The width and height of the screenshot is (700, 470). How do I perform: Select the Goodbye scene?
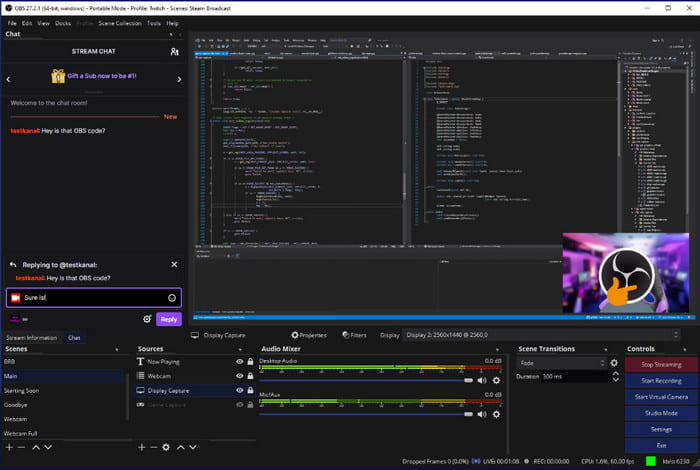tap(62, 405)
